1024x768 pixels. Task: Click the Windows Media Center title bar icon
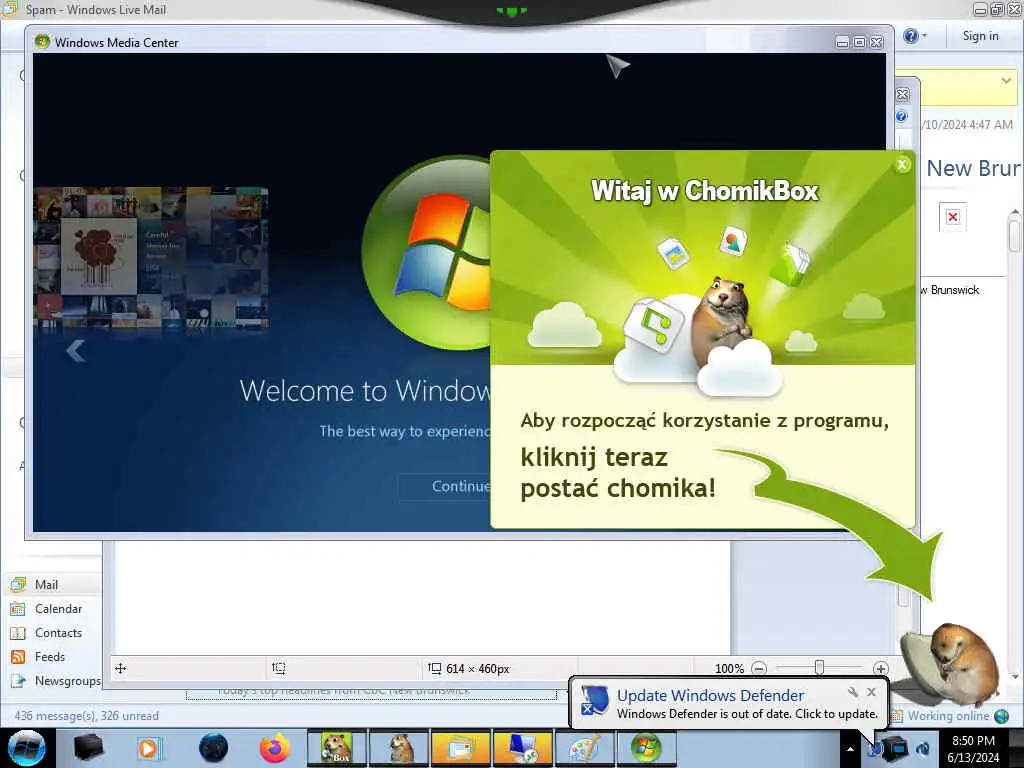(x=42, y=42)
